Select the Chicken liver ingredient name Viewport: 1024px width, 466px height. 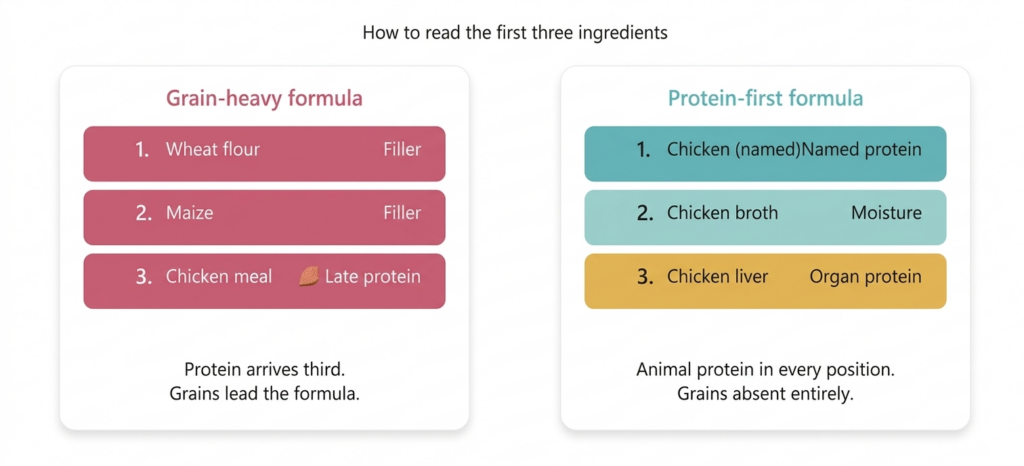pos(717,277)
